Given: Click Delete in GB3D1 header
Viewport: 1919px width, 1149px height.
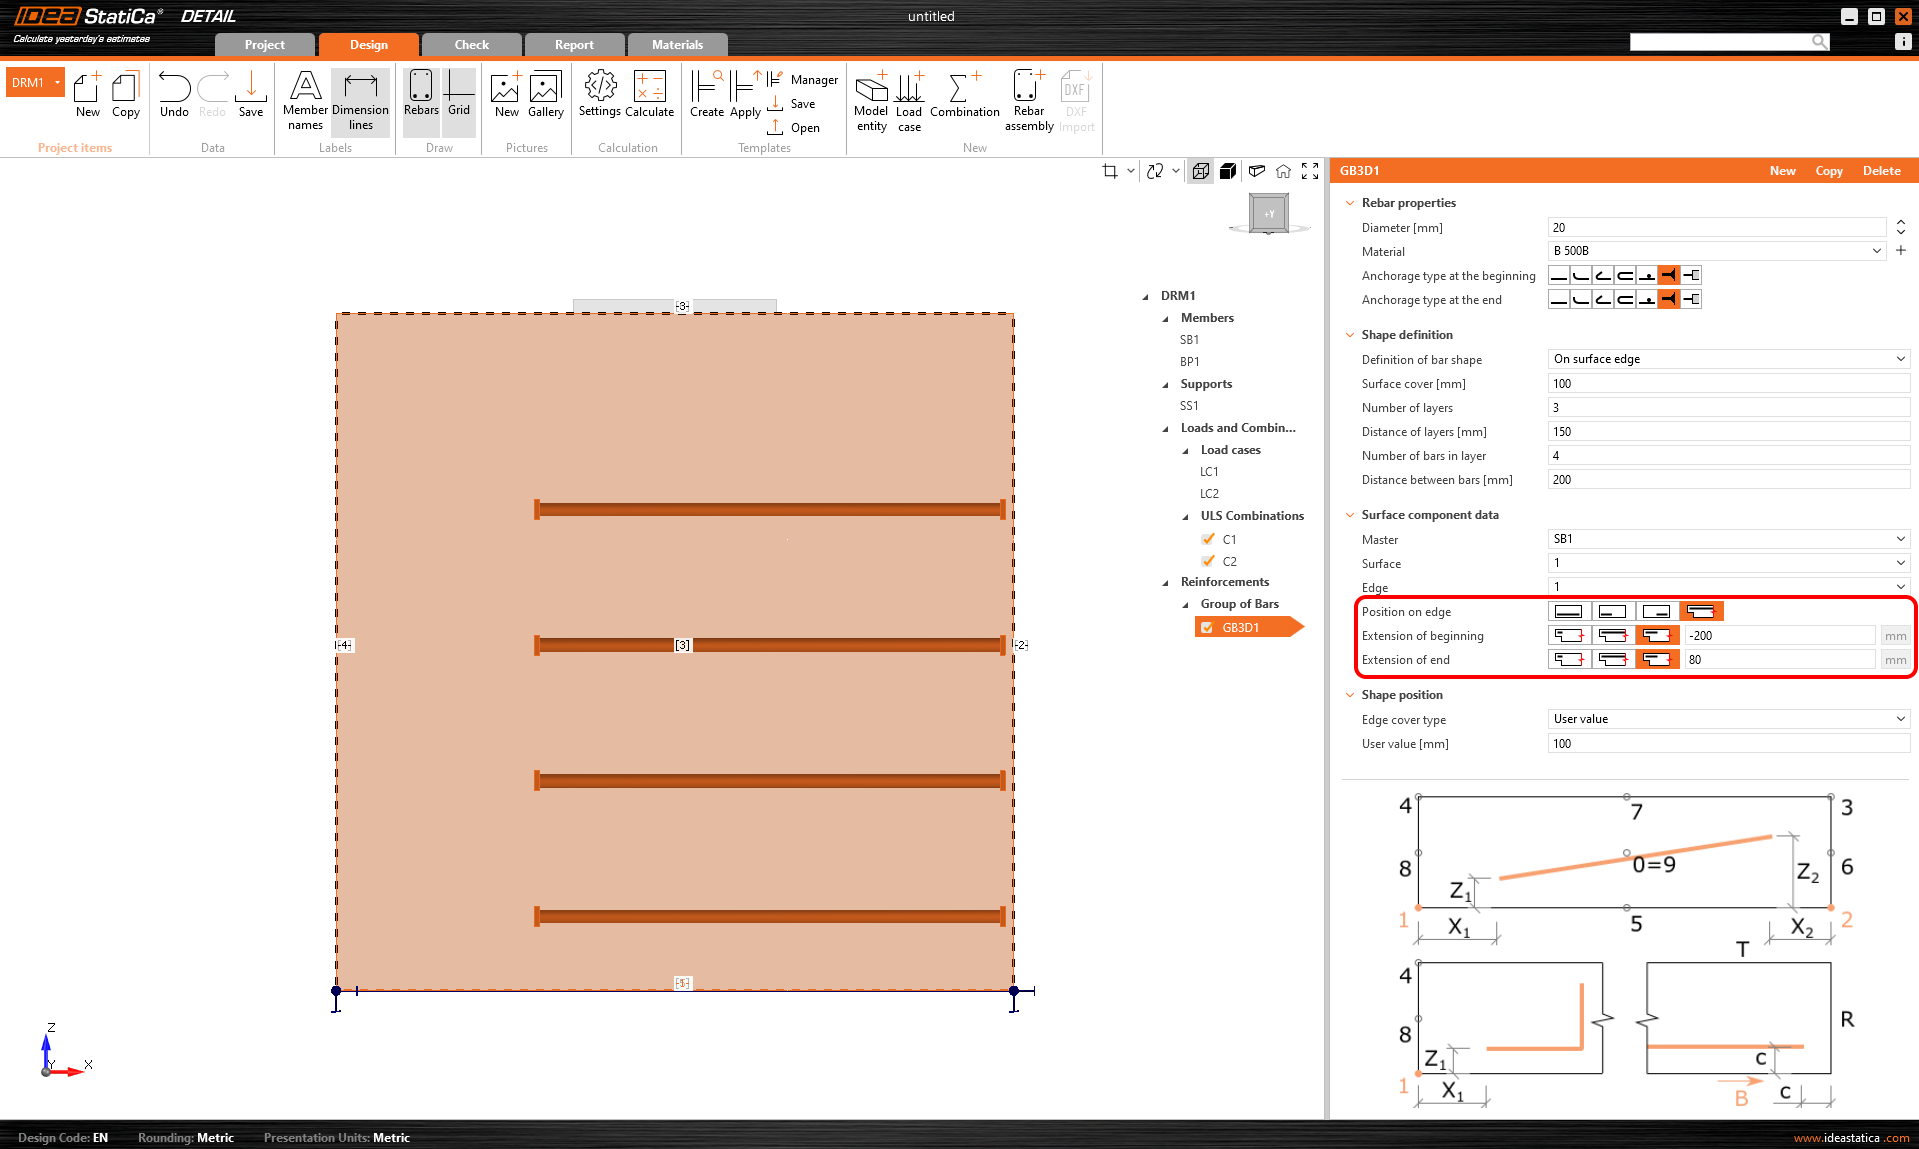Looking at the screenshot, I should click(x=1881, y=171).
